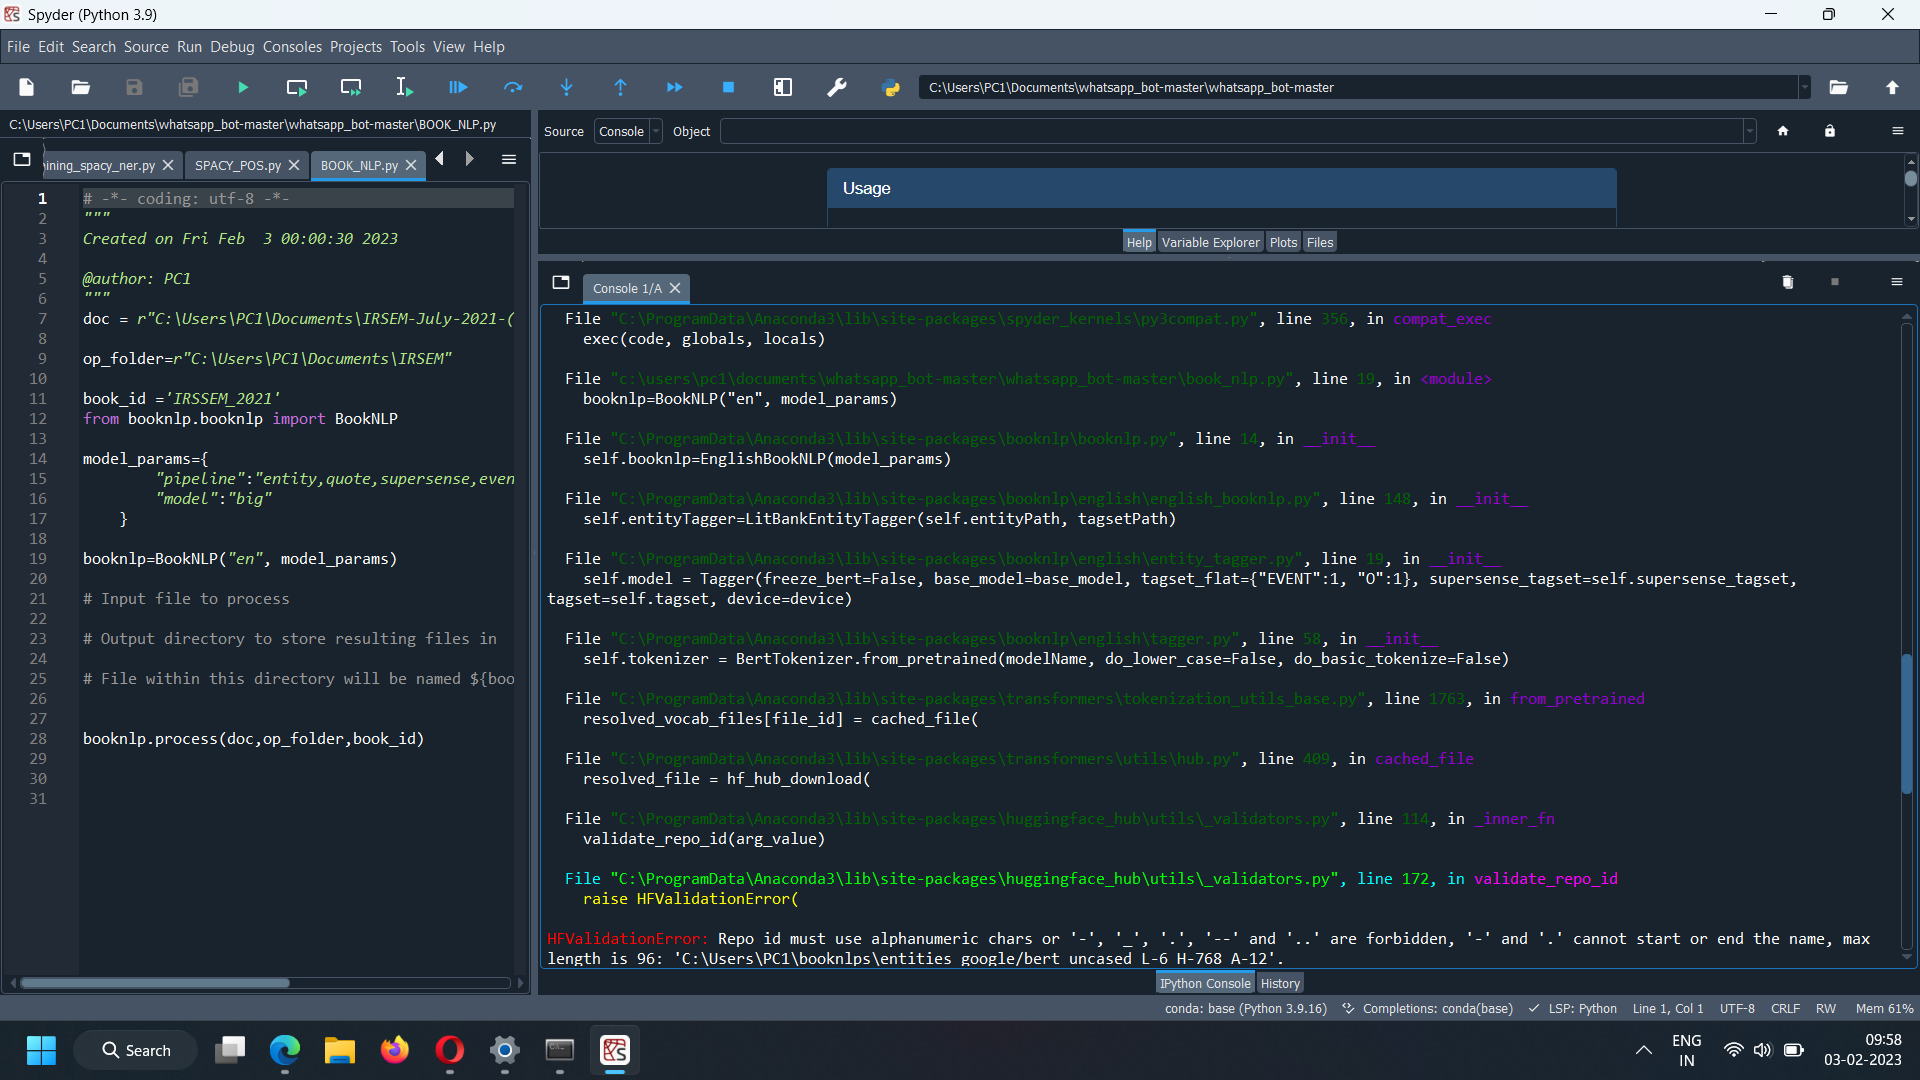Open the editor tab list menu

tap(509, 159)
